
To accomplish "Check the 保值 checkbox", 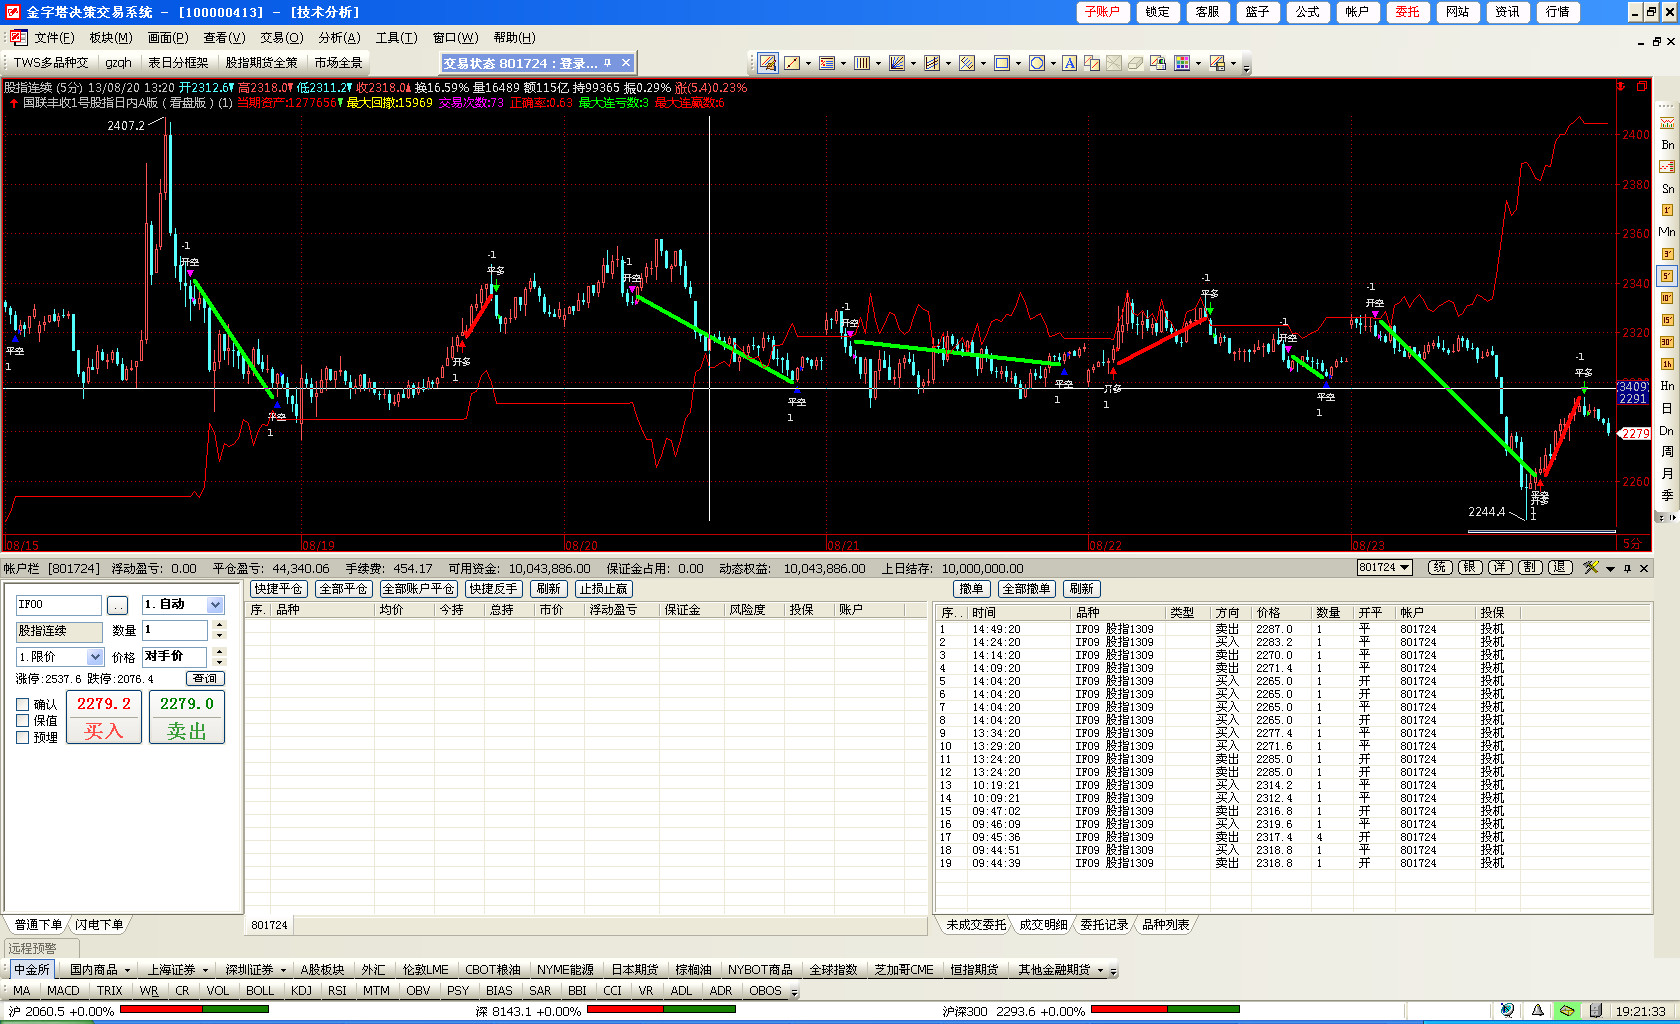I will 22,720.
